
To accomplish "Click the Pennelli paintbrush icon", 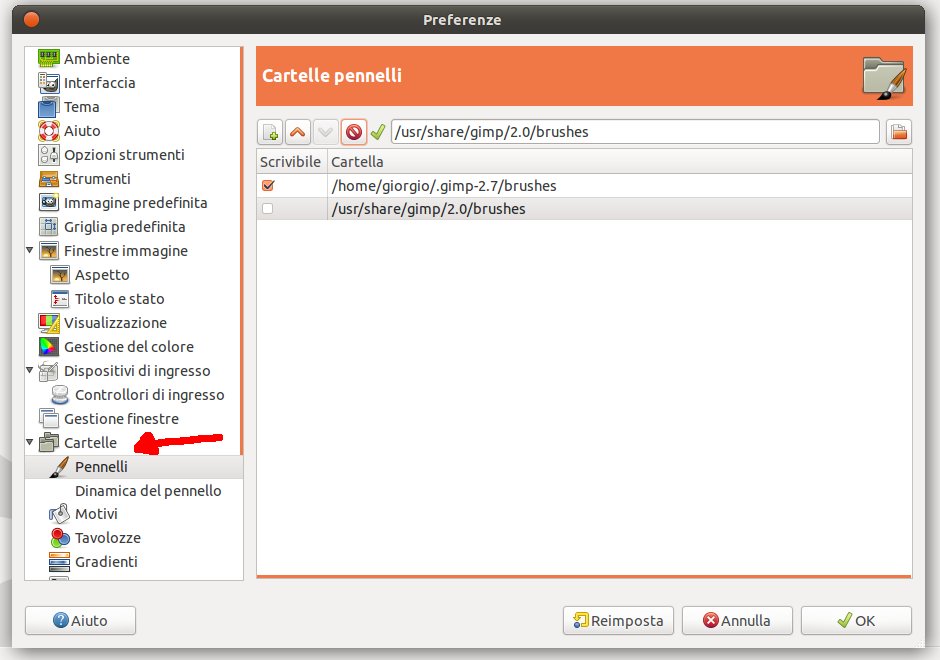I will coord(59,466).
